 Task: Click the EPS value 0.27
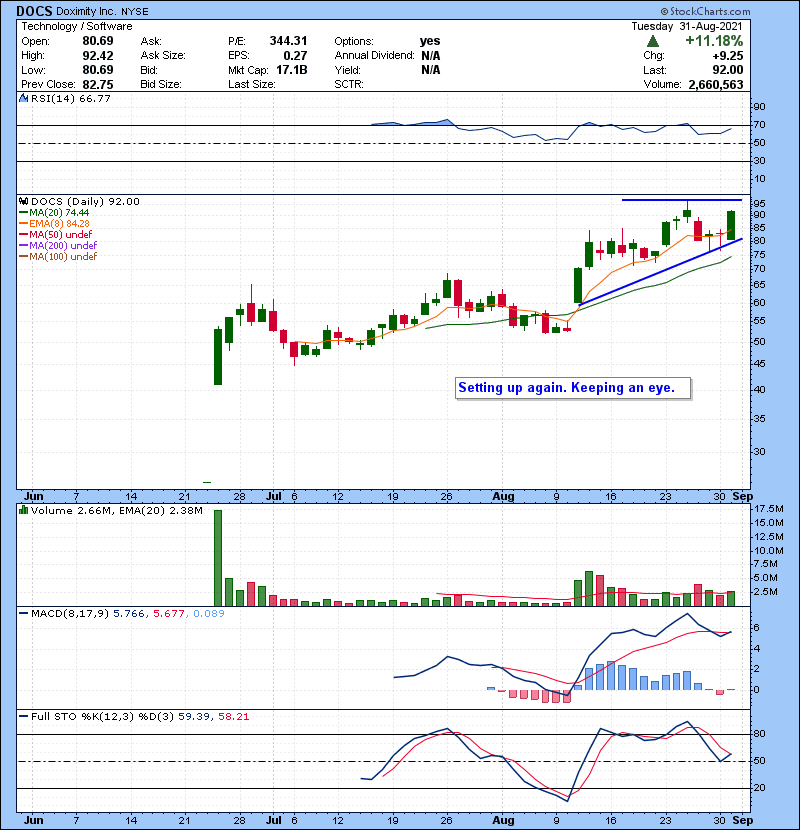click(295, 56)
